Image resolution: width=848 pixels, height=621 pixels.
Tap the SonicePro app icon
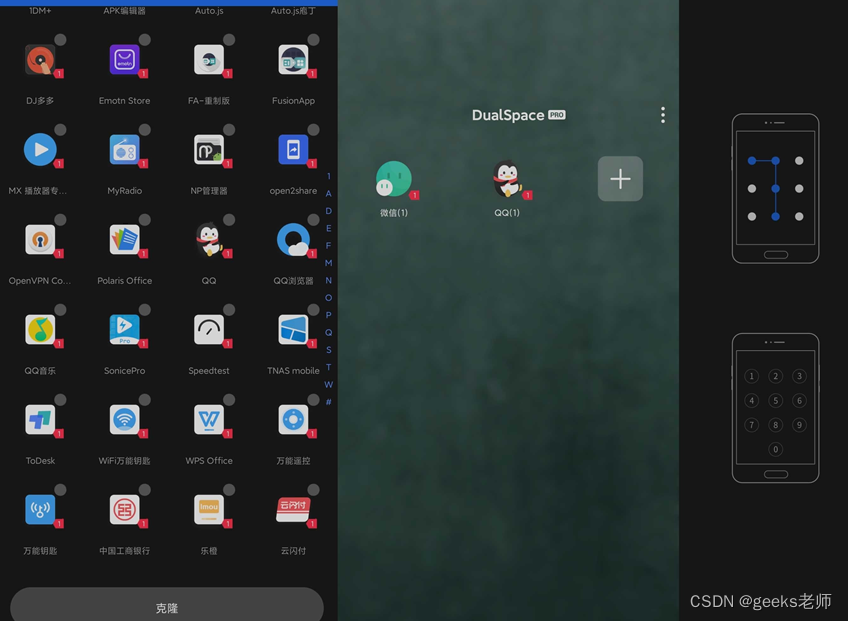coord(124,329)
